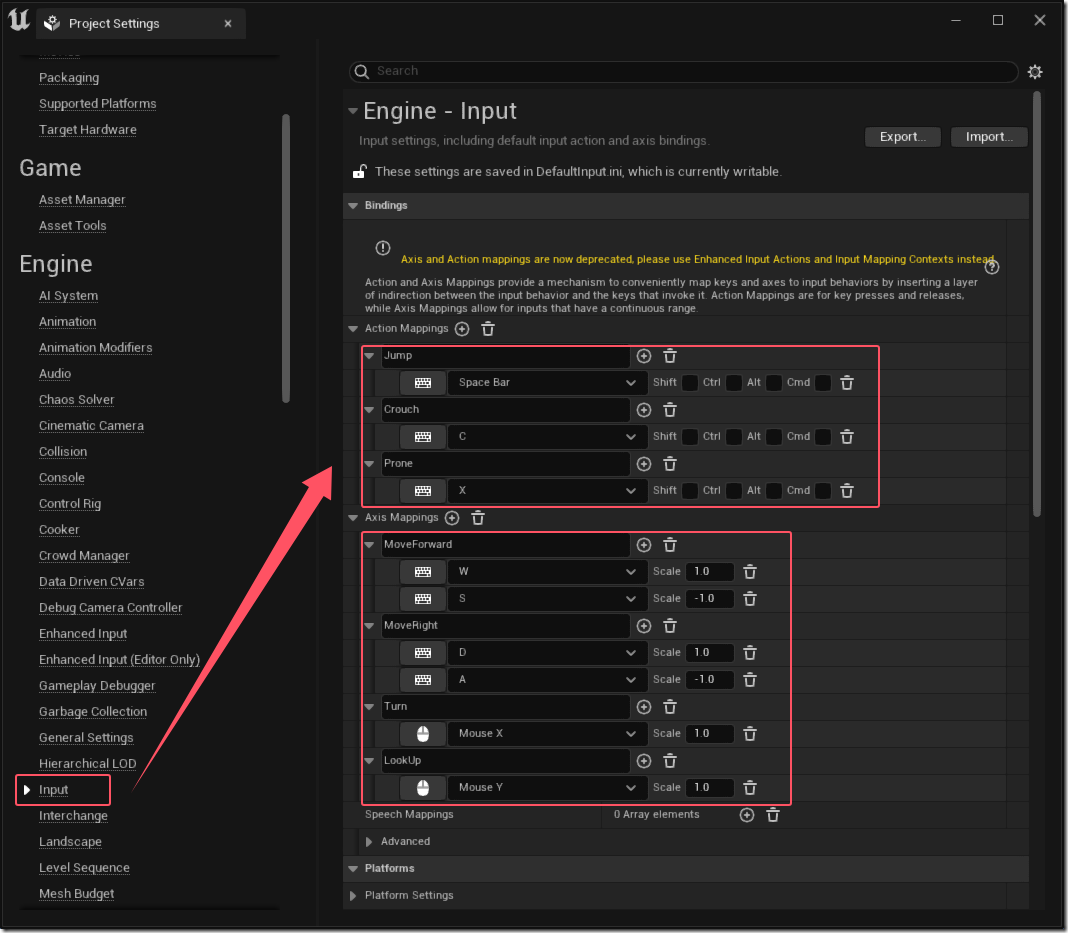The image size is (1068, 933).
Task: Close the Project Settings tab
Action: [x=227, y=24]
